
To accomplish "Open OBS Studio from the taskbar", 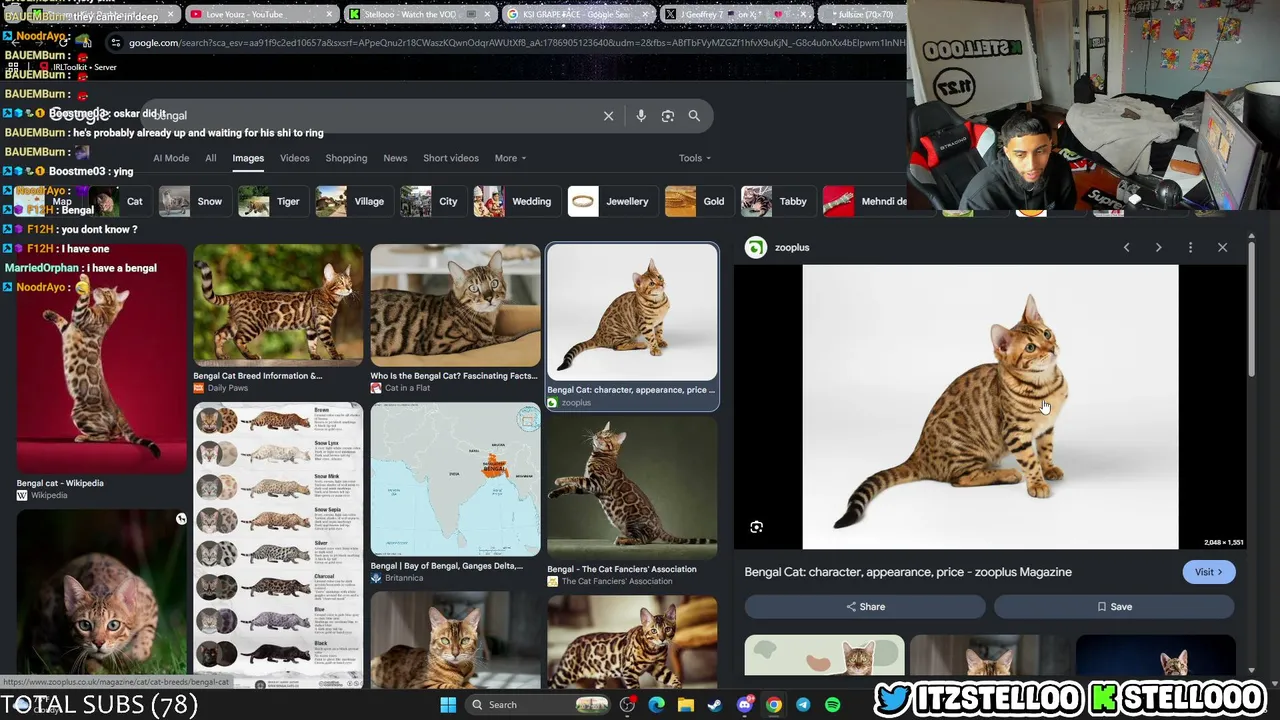I will (x=627, y=705).
